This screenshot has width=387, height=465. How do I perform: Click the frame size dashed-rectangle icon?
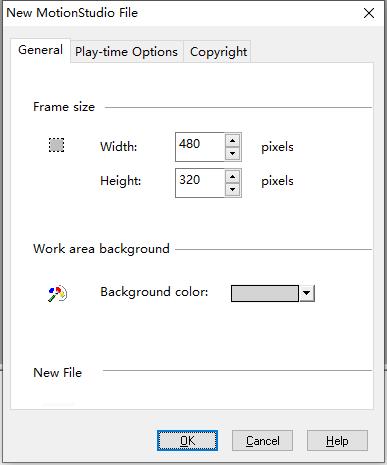(x=57, y=145)
